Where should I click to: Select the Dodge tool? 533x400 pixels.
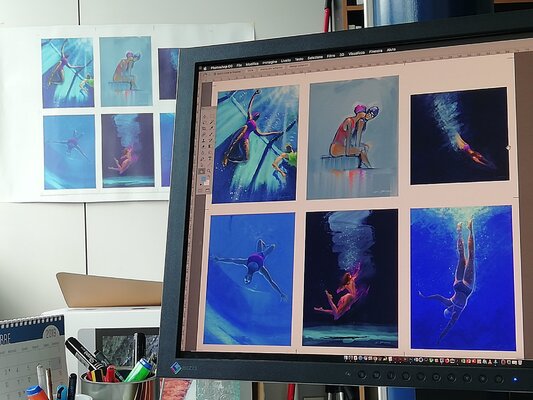[210, 152]
